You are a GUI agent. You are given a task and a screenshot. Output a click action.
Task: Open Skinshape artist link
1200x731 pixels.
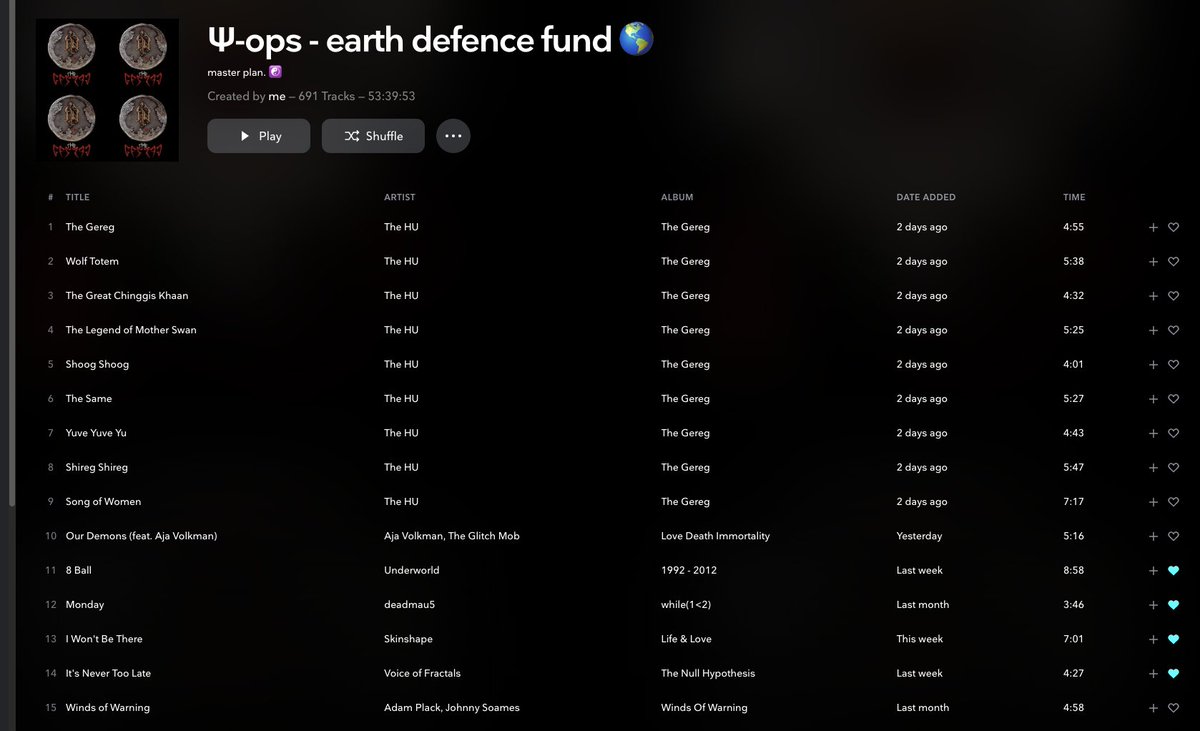click(408, 639)
